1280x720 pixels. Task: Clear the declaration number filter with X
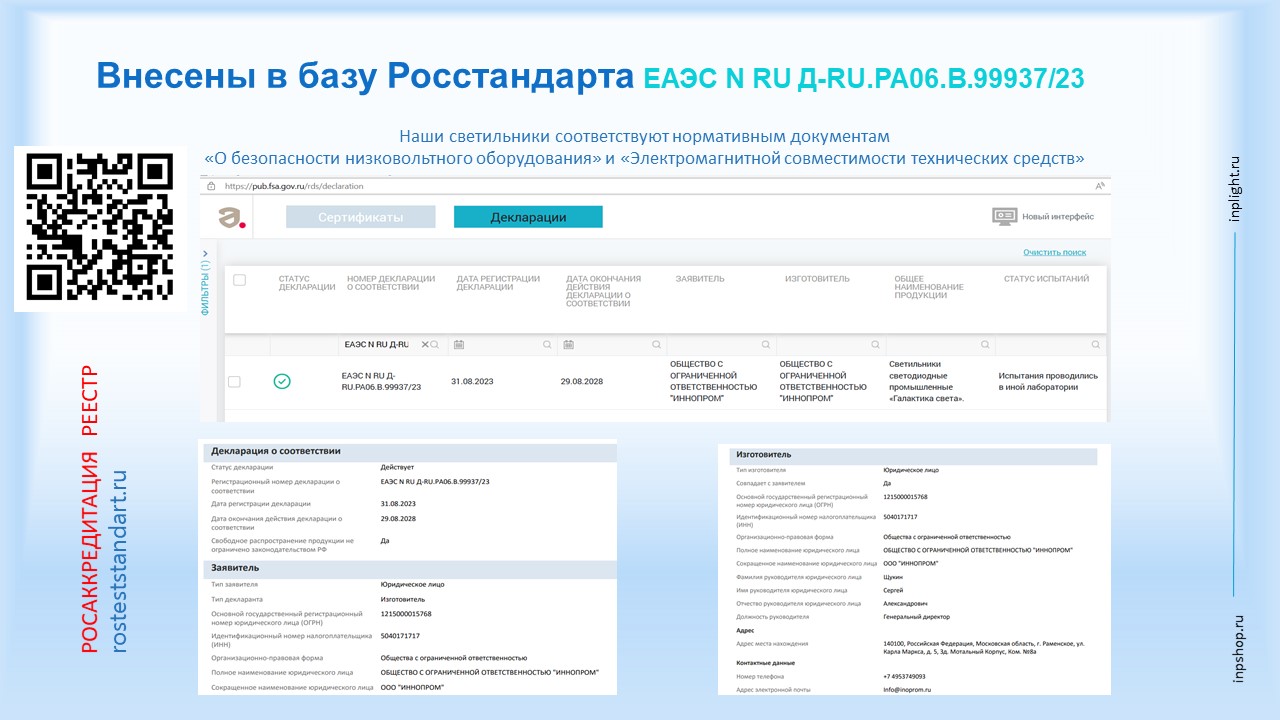(424, 344)
